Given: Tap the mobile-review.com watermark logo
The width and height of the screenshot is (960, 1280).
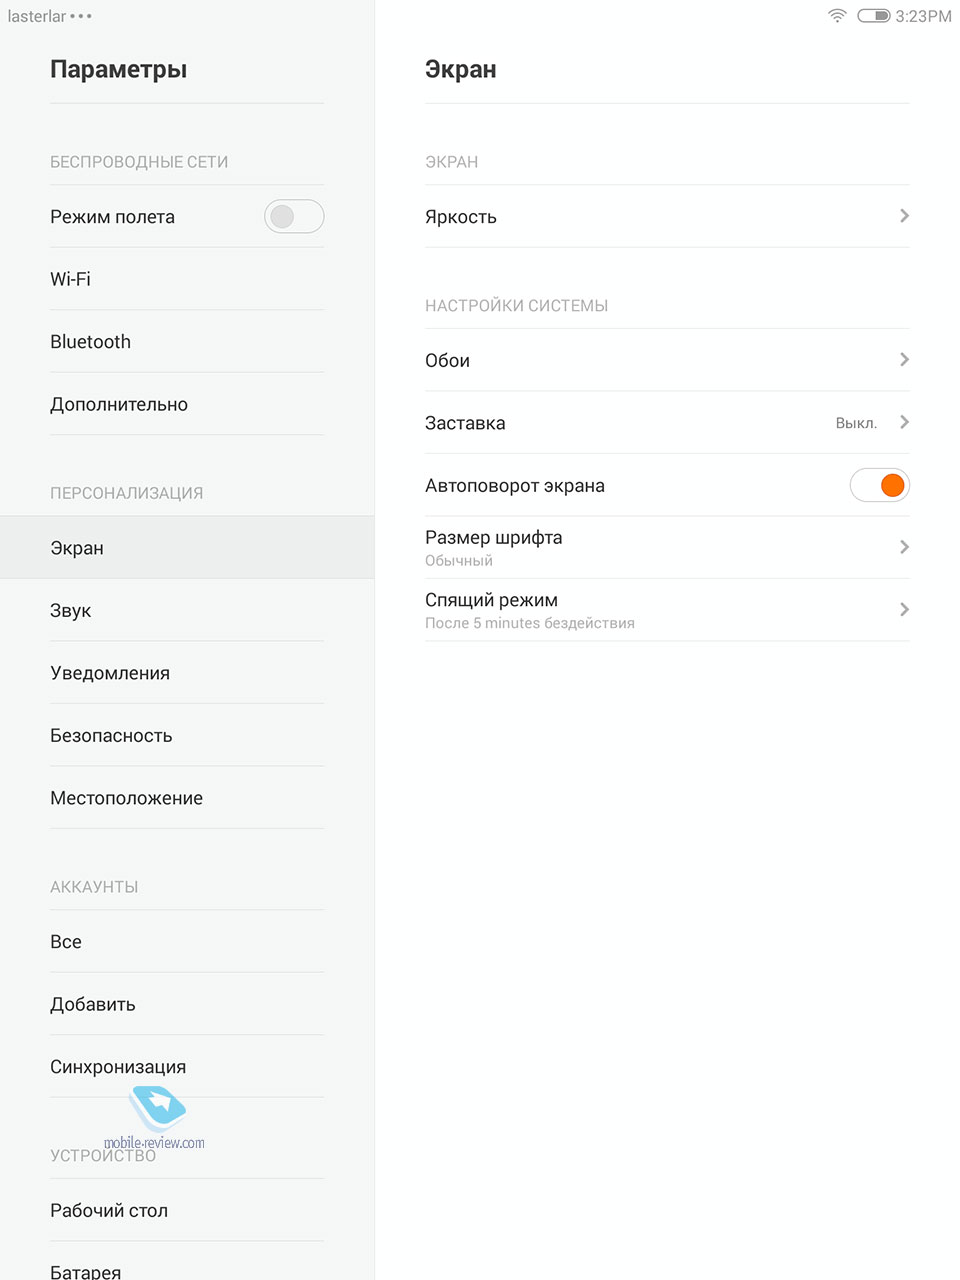Looking at the screenshot, I should point(155,1119).
